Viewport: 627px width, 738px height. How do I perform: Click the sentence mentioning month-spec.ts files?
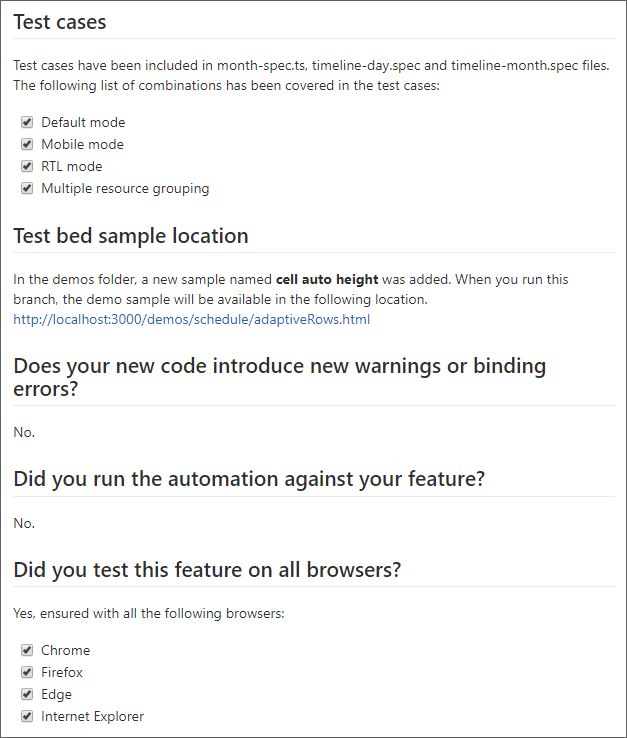click(x=311, y=65)
